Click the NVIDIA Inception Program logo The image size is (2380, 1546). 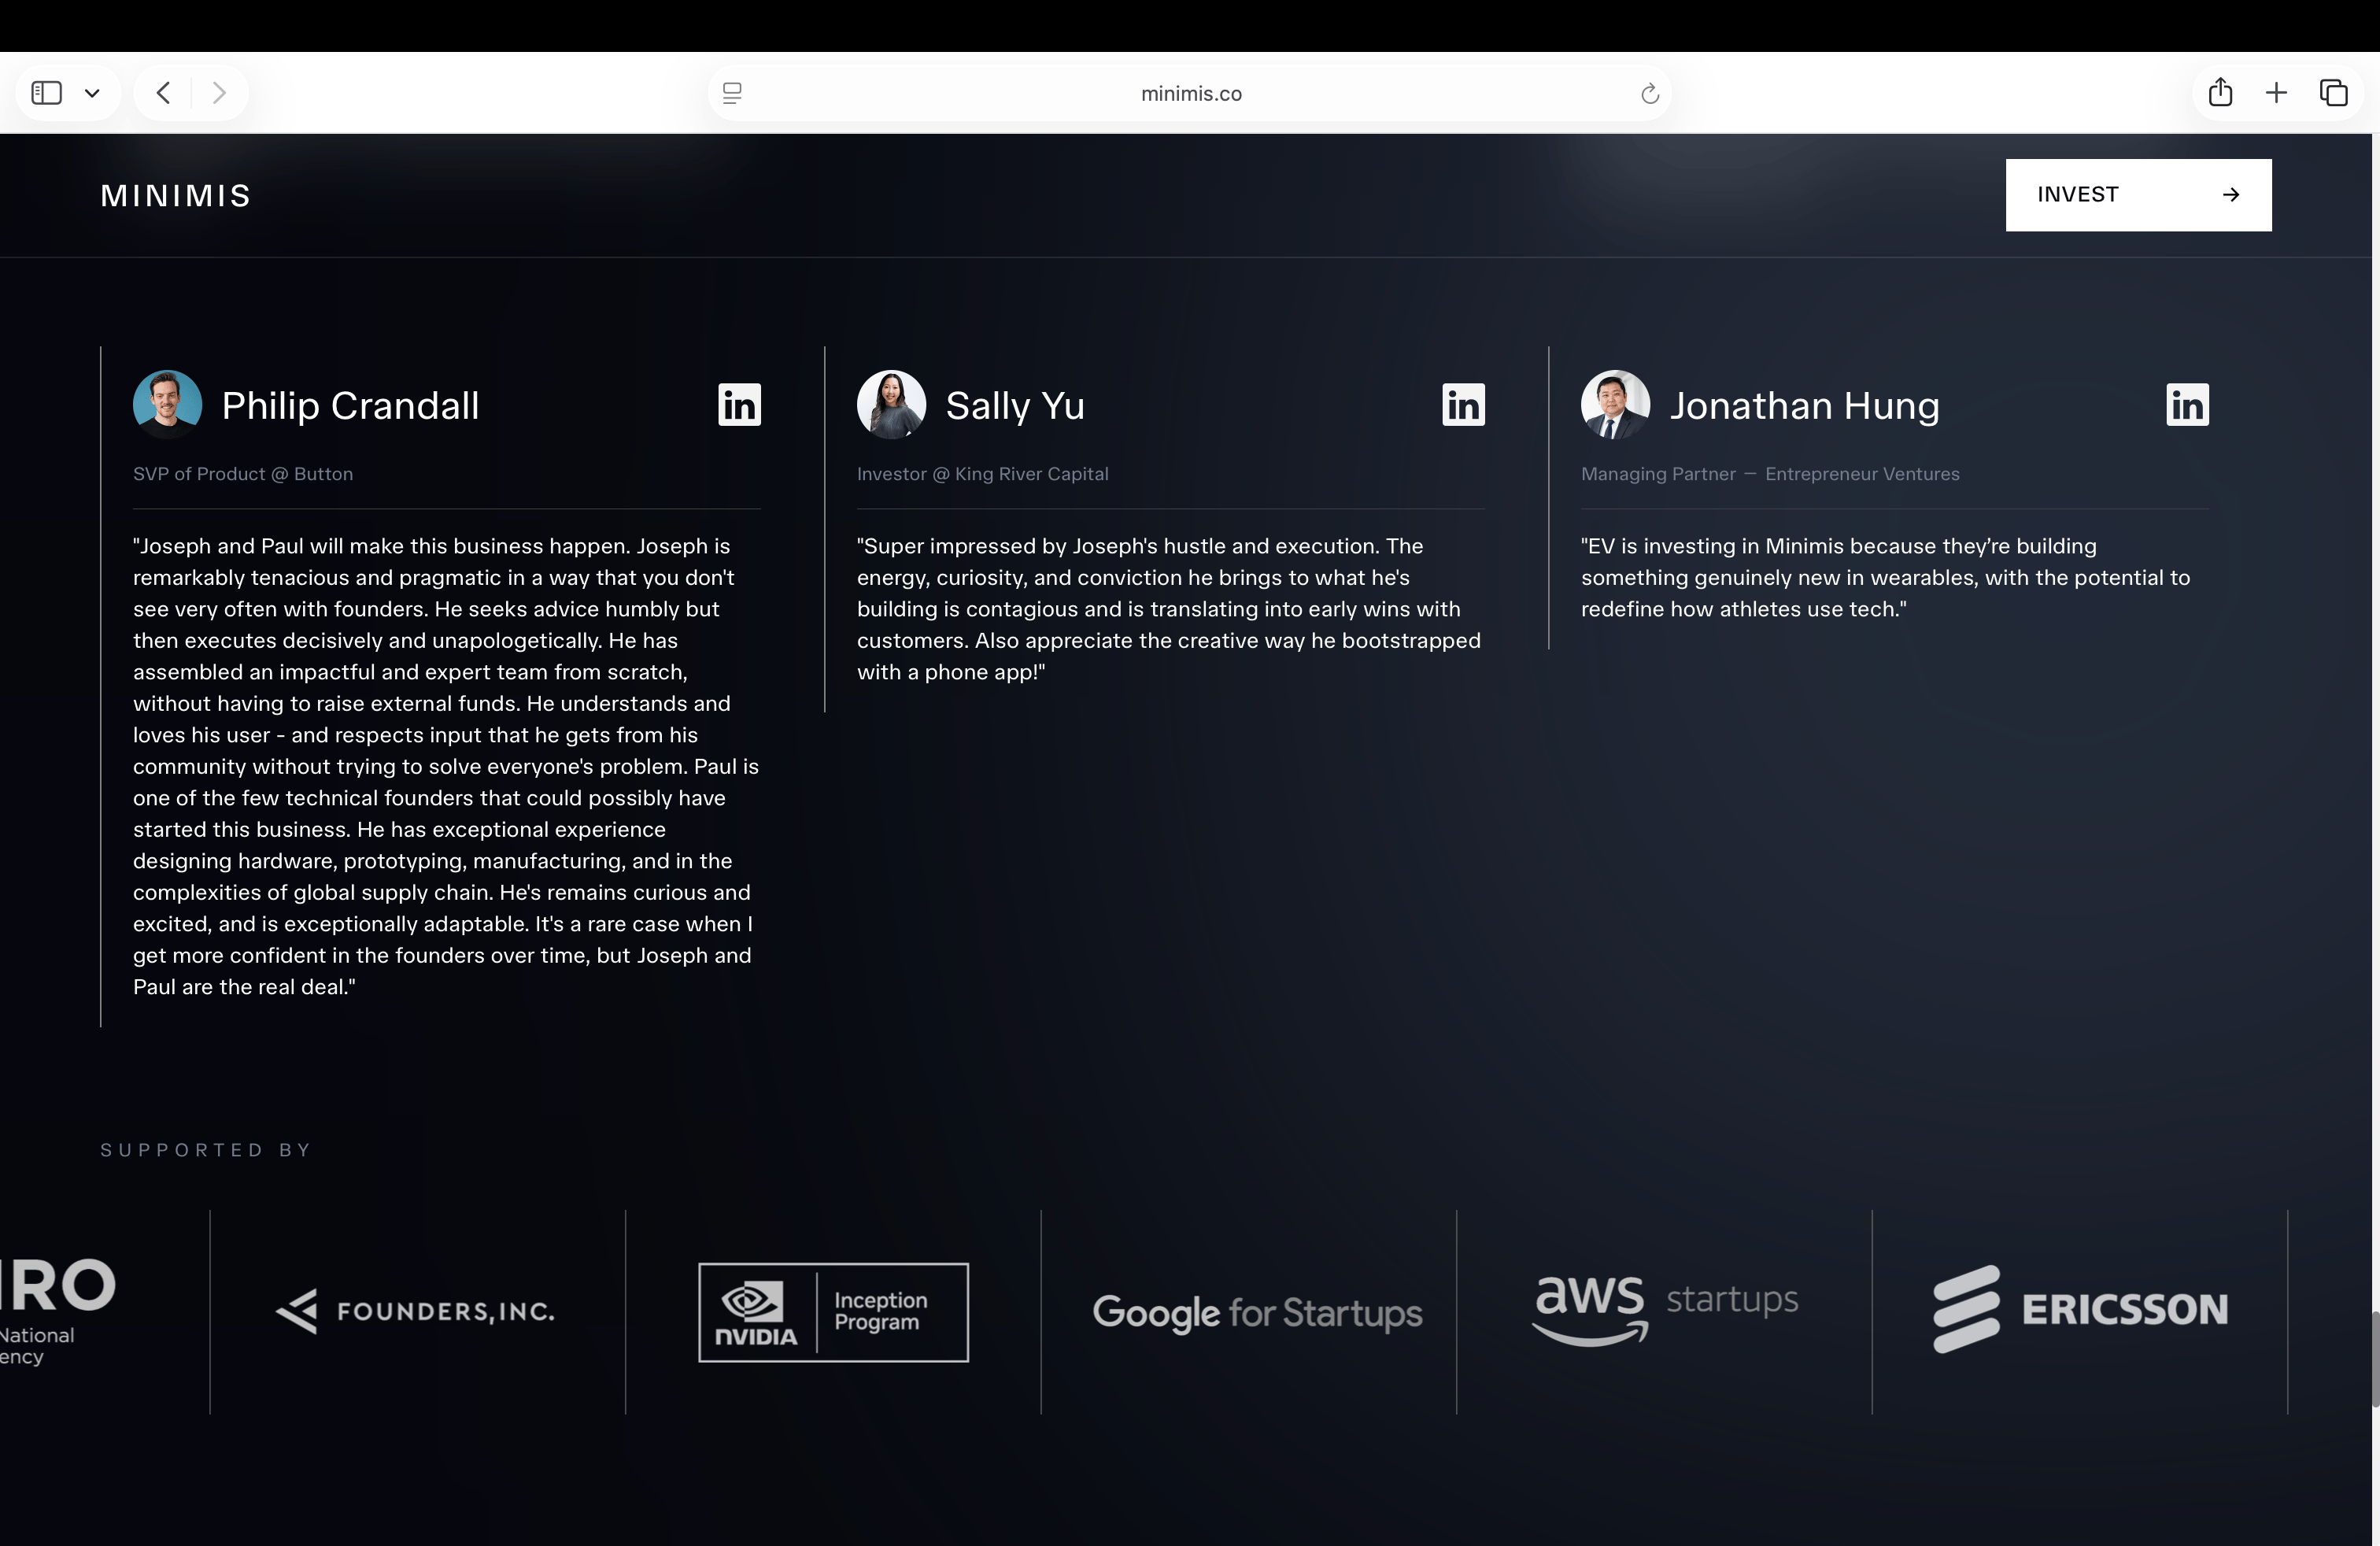point(833,1312)
